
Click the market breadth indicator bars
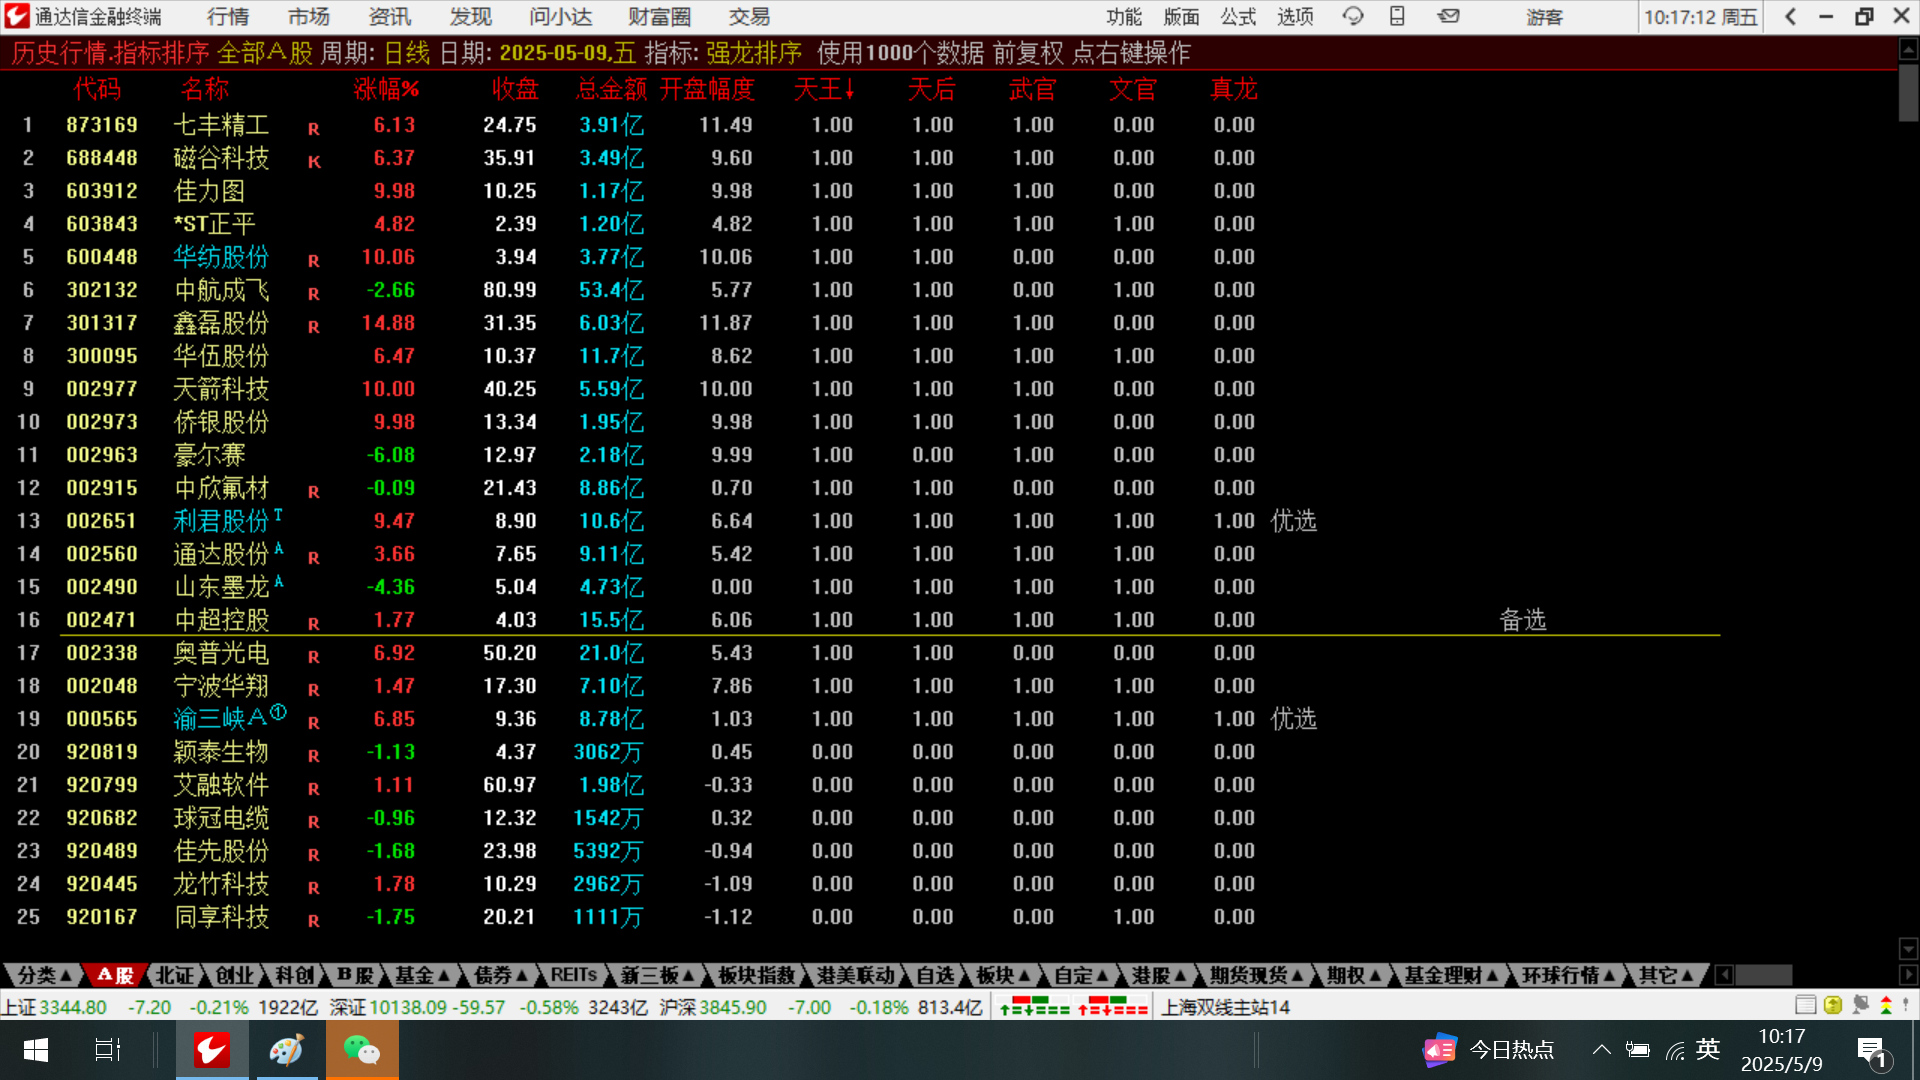(x=1035, y=1006)
